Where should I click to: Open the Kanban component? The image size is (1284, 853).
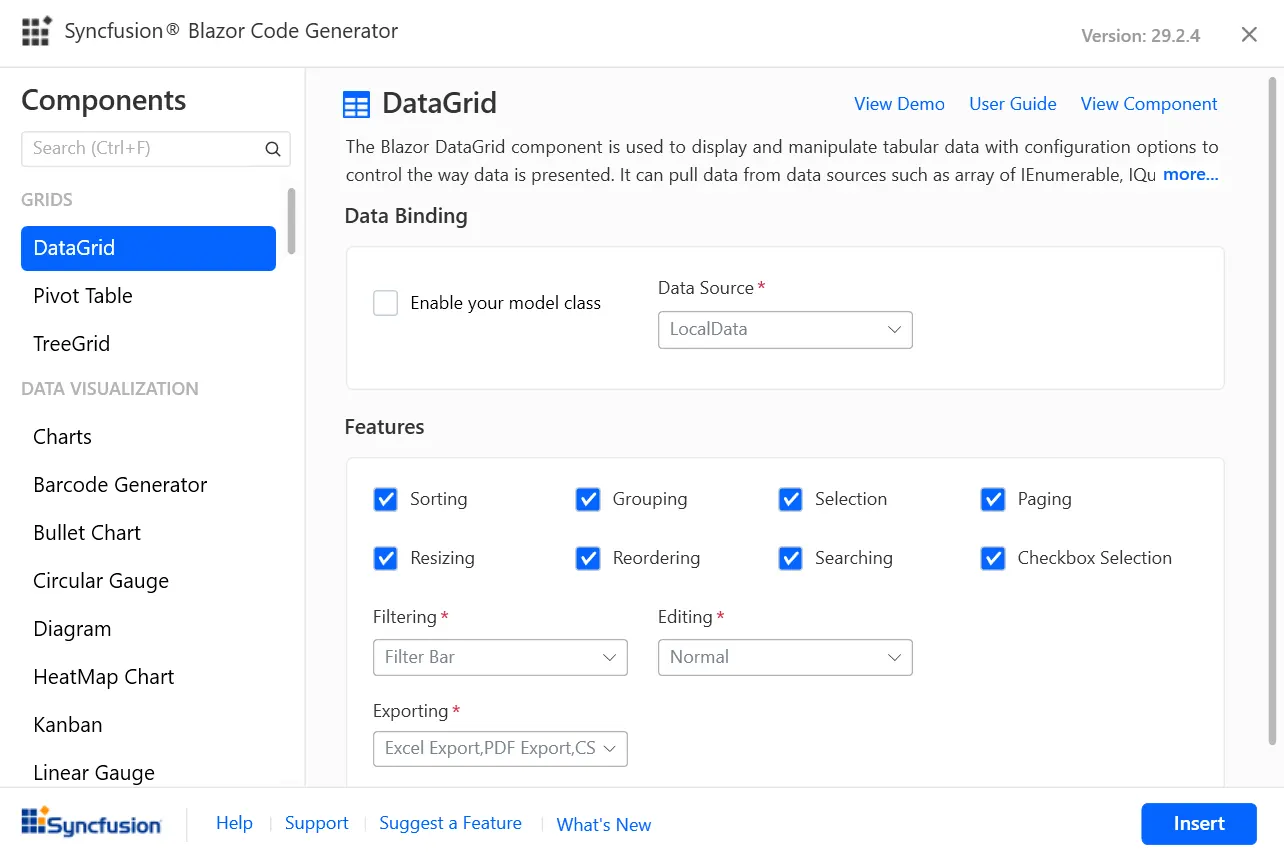click(x=67, y=724)
